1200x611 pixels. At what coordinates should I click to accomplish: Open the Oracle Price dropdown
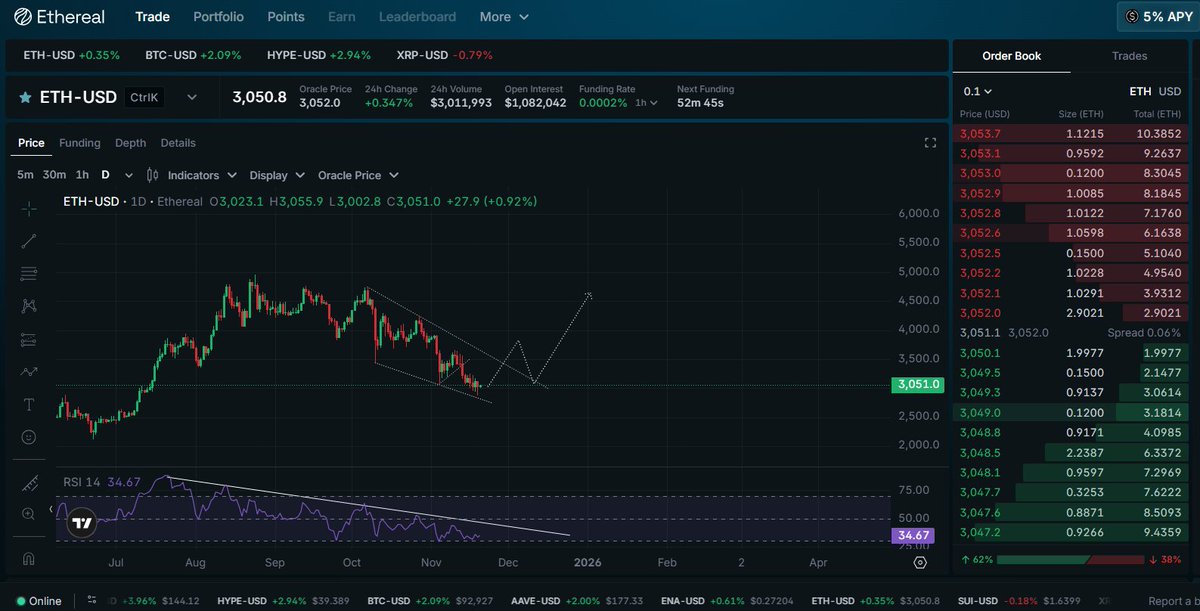[358, 175]
